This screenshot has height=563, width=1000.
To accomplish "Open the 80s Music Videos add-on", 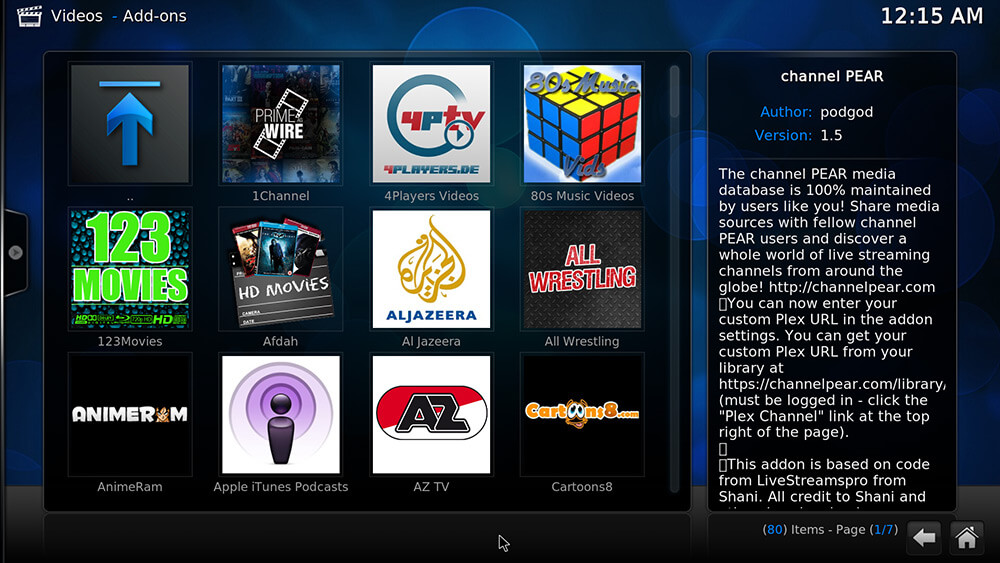I will tap(583, 123).
